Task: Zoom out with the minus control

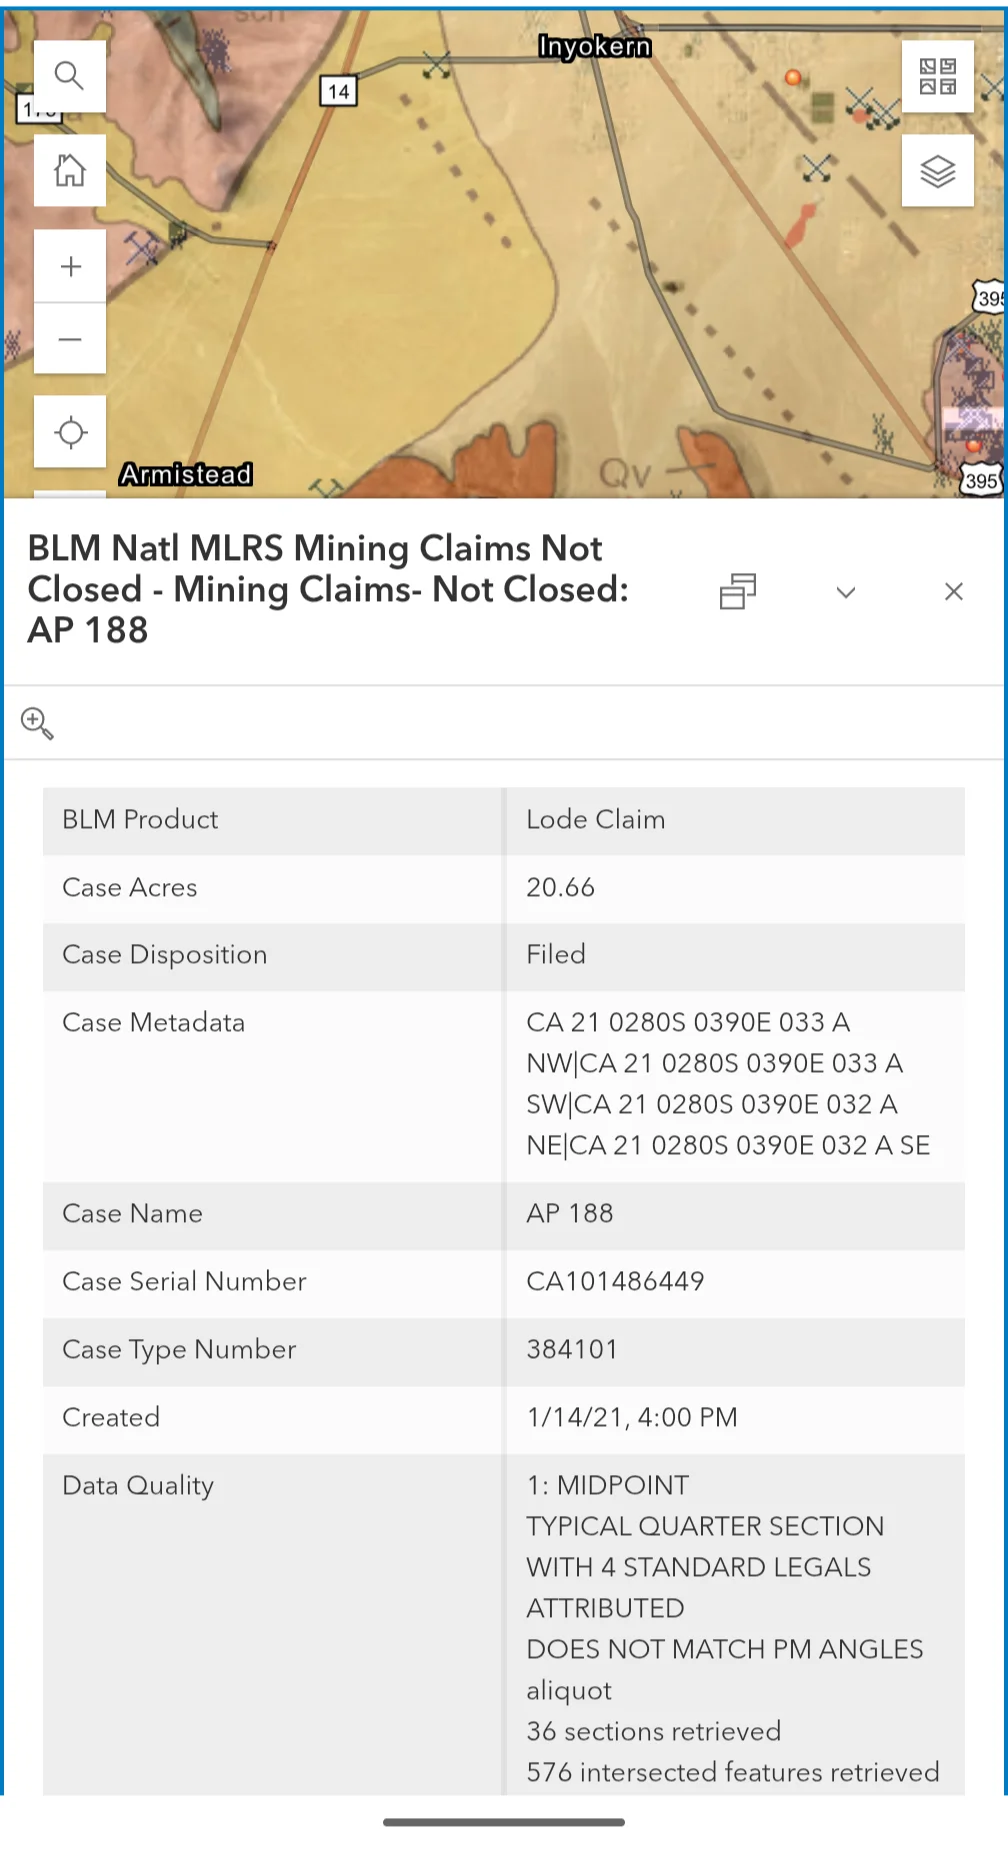Action: pyautogui.click(x=69, y=339)
